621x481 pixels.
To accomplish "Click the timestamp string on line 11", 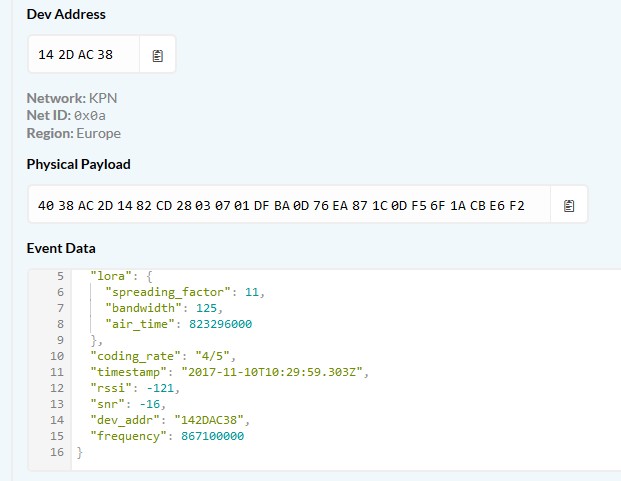I will pos(272,372).
